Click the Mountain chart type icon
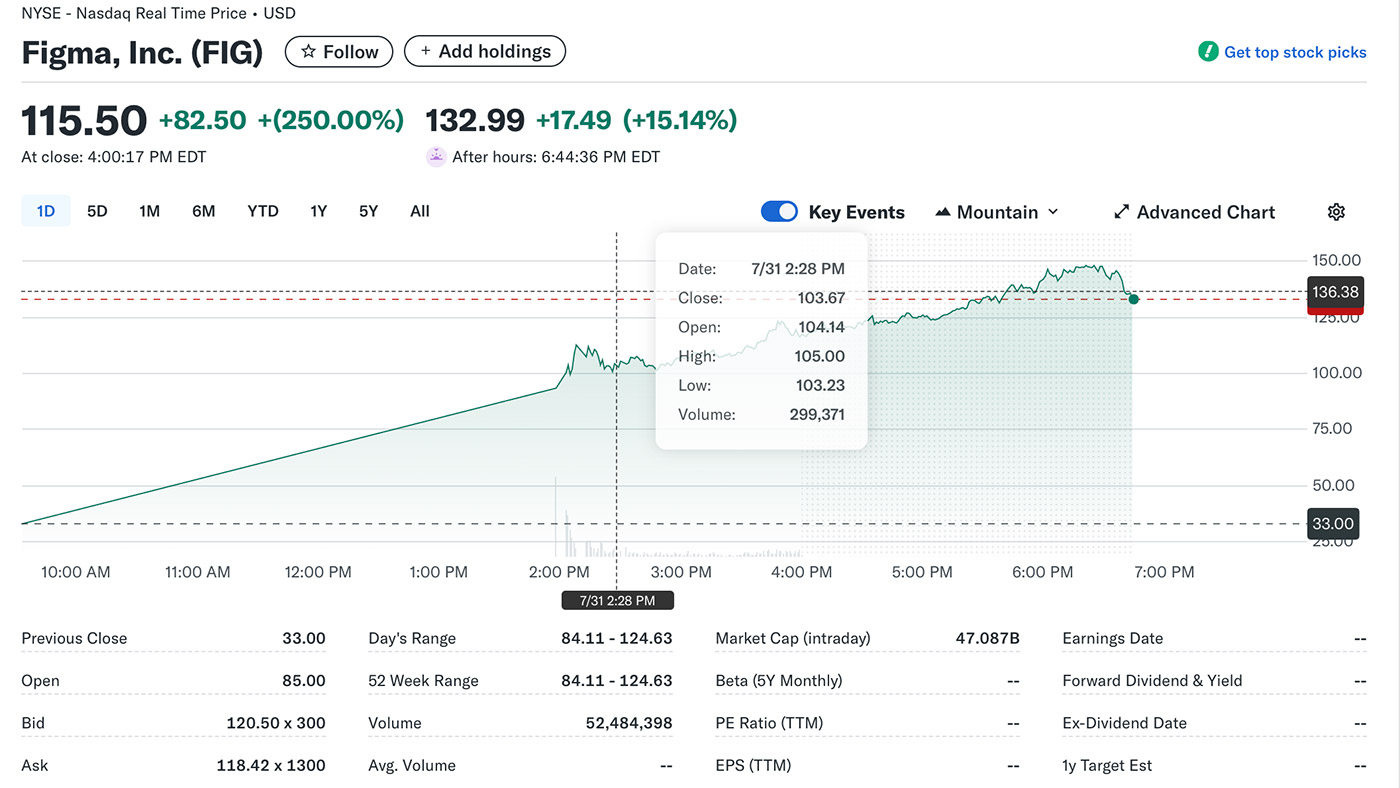Image resolution: width=1400 pixels, height=788 pixels. [942, 212]
